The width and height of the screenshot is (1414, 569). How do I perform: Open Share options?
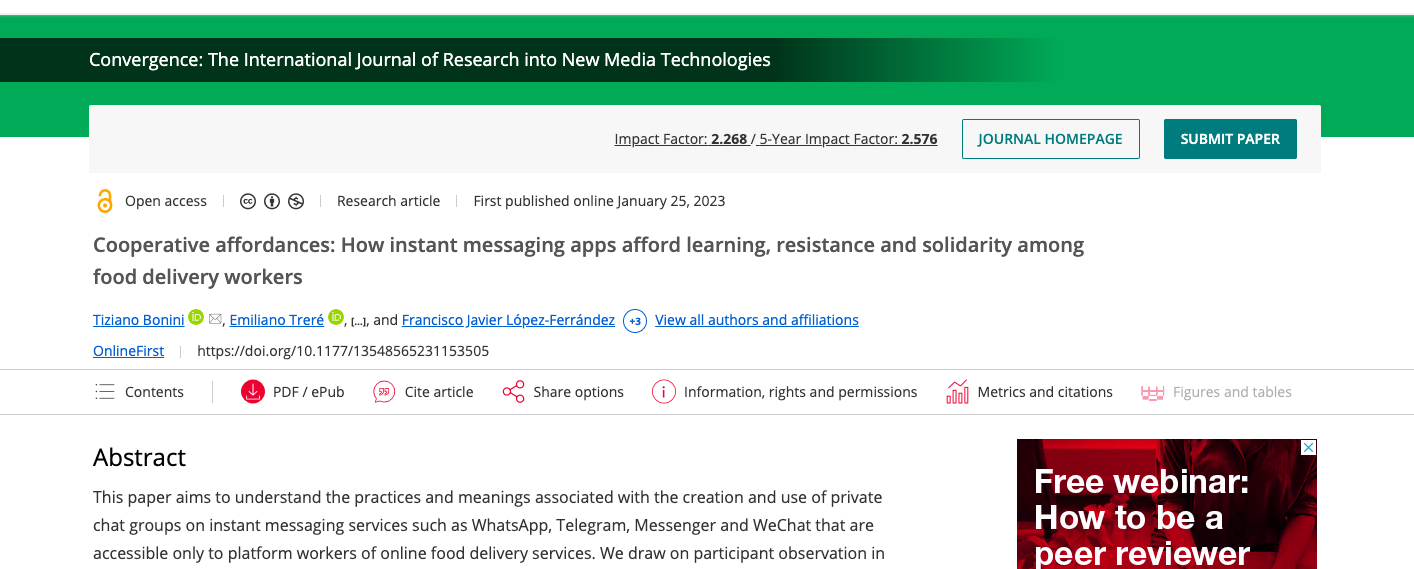click(x=563, y=392)
